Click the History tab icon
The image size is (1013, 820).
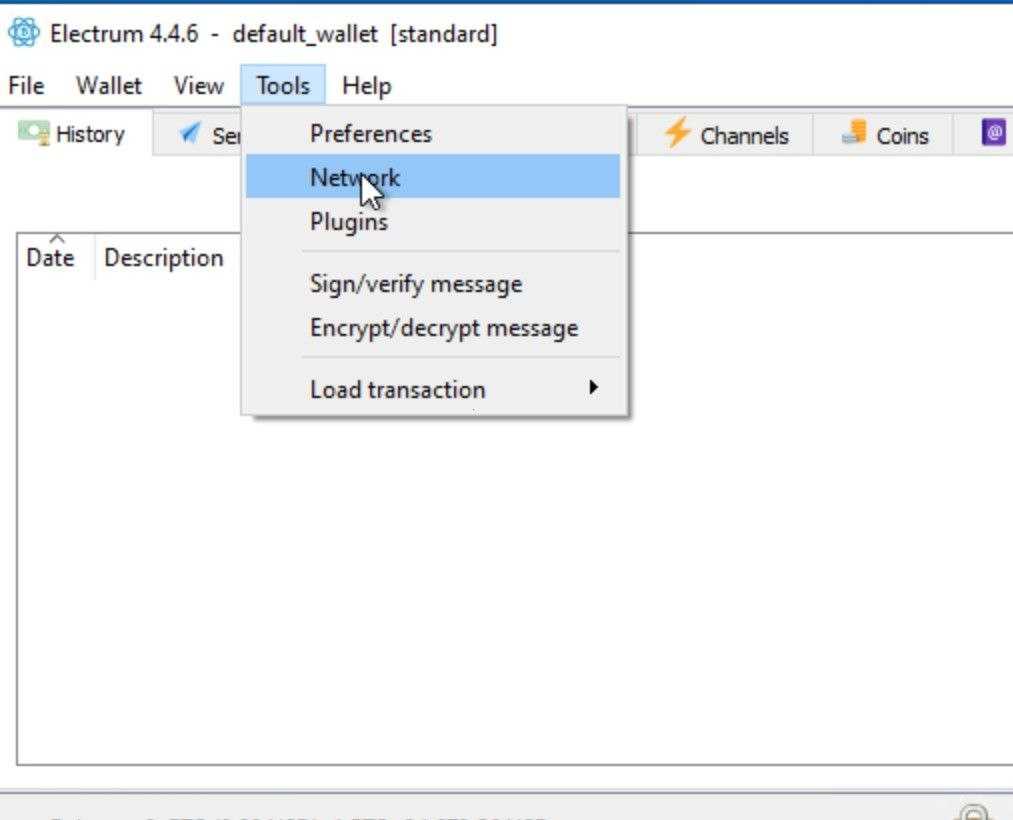tap(34, 133)
